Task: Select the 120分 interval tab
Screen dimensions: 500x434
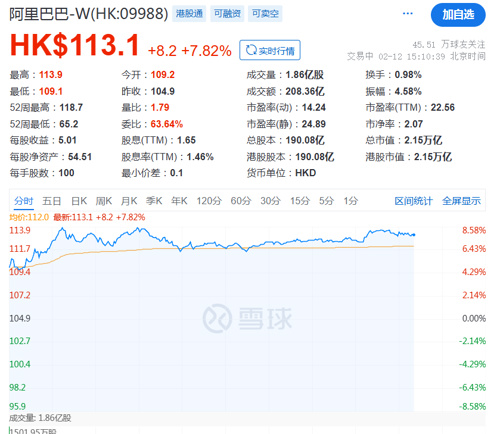Action: [x=209, y=201]
